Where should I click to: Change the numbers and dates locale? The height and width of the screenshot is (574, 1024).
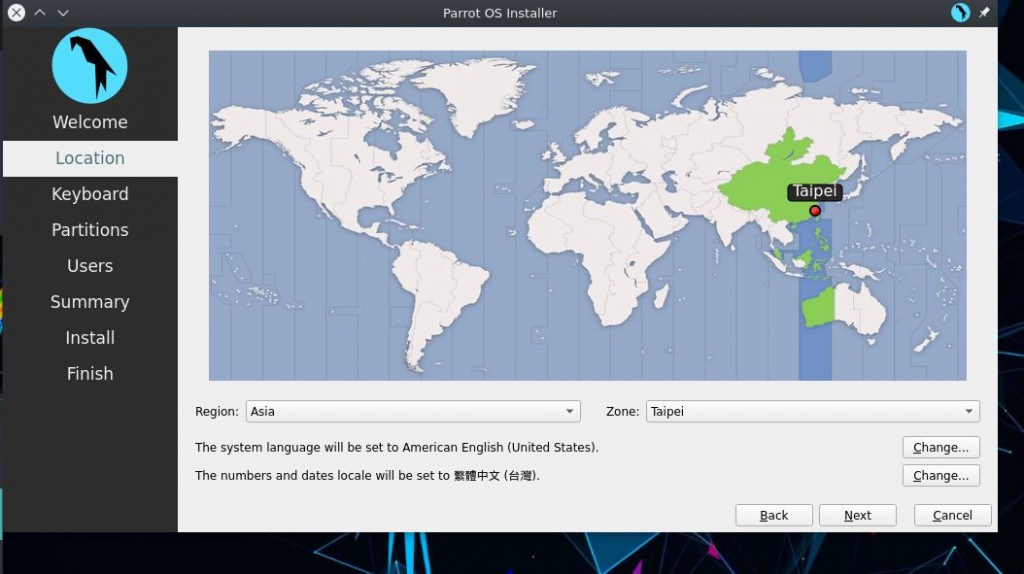940,475
